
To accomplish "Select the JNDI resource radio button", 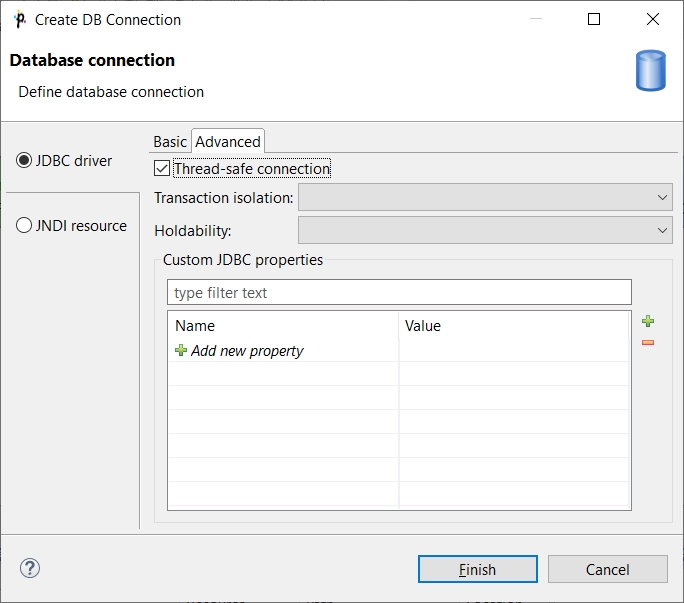I will 25,226.
